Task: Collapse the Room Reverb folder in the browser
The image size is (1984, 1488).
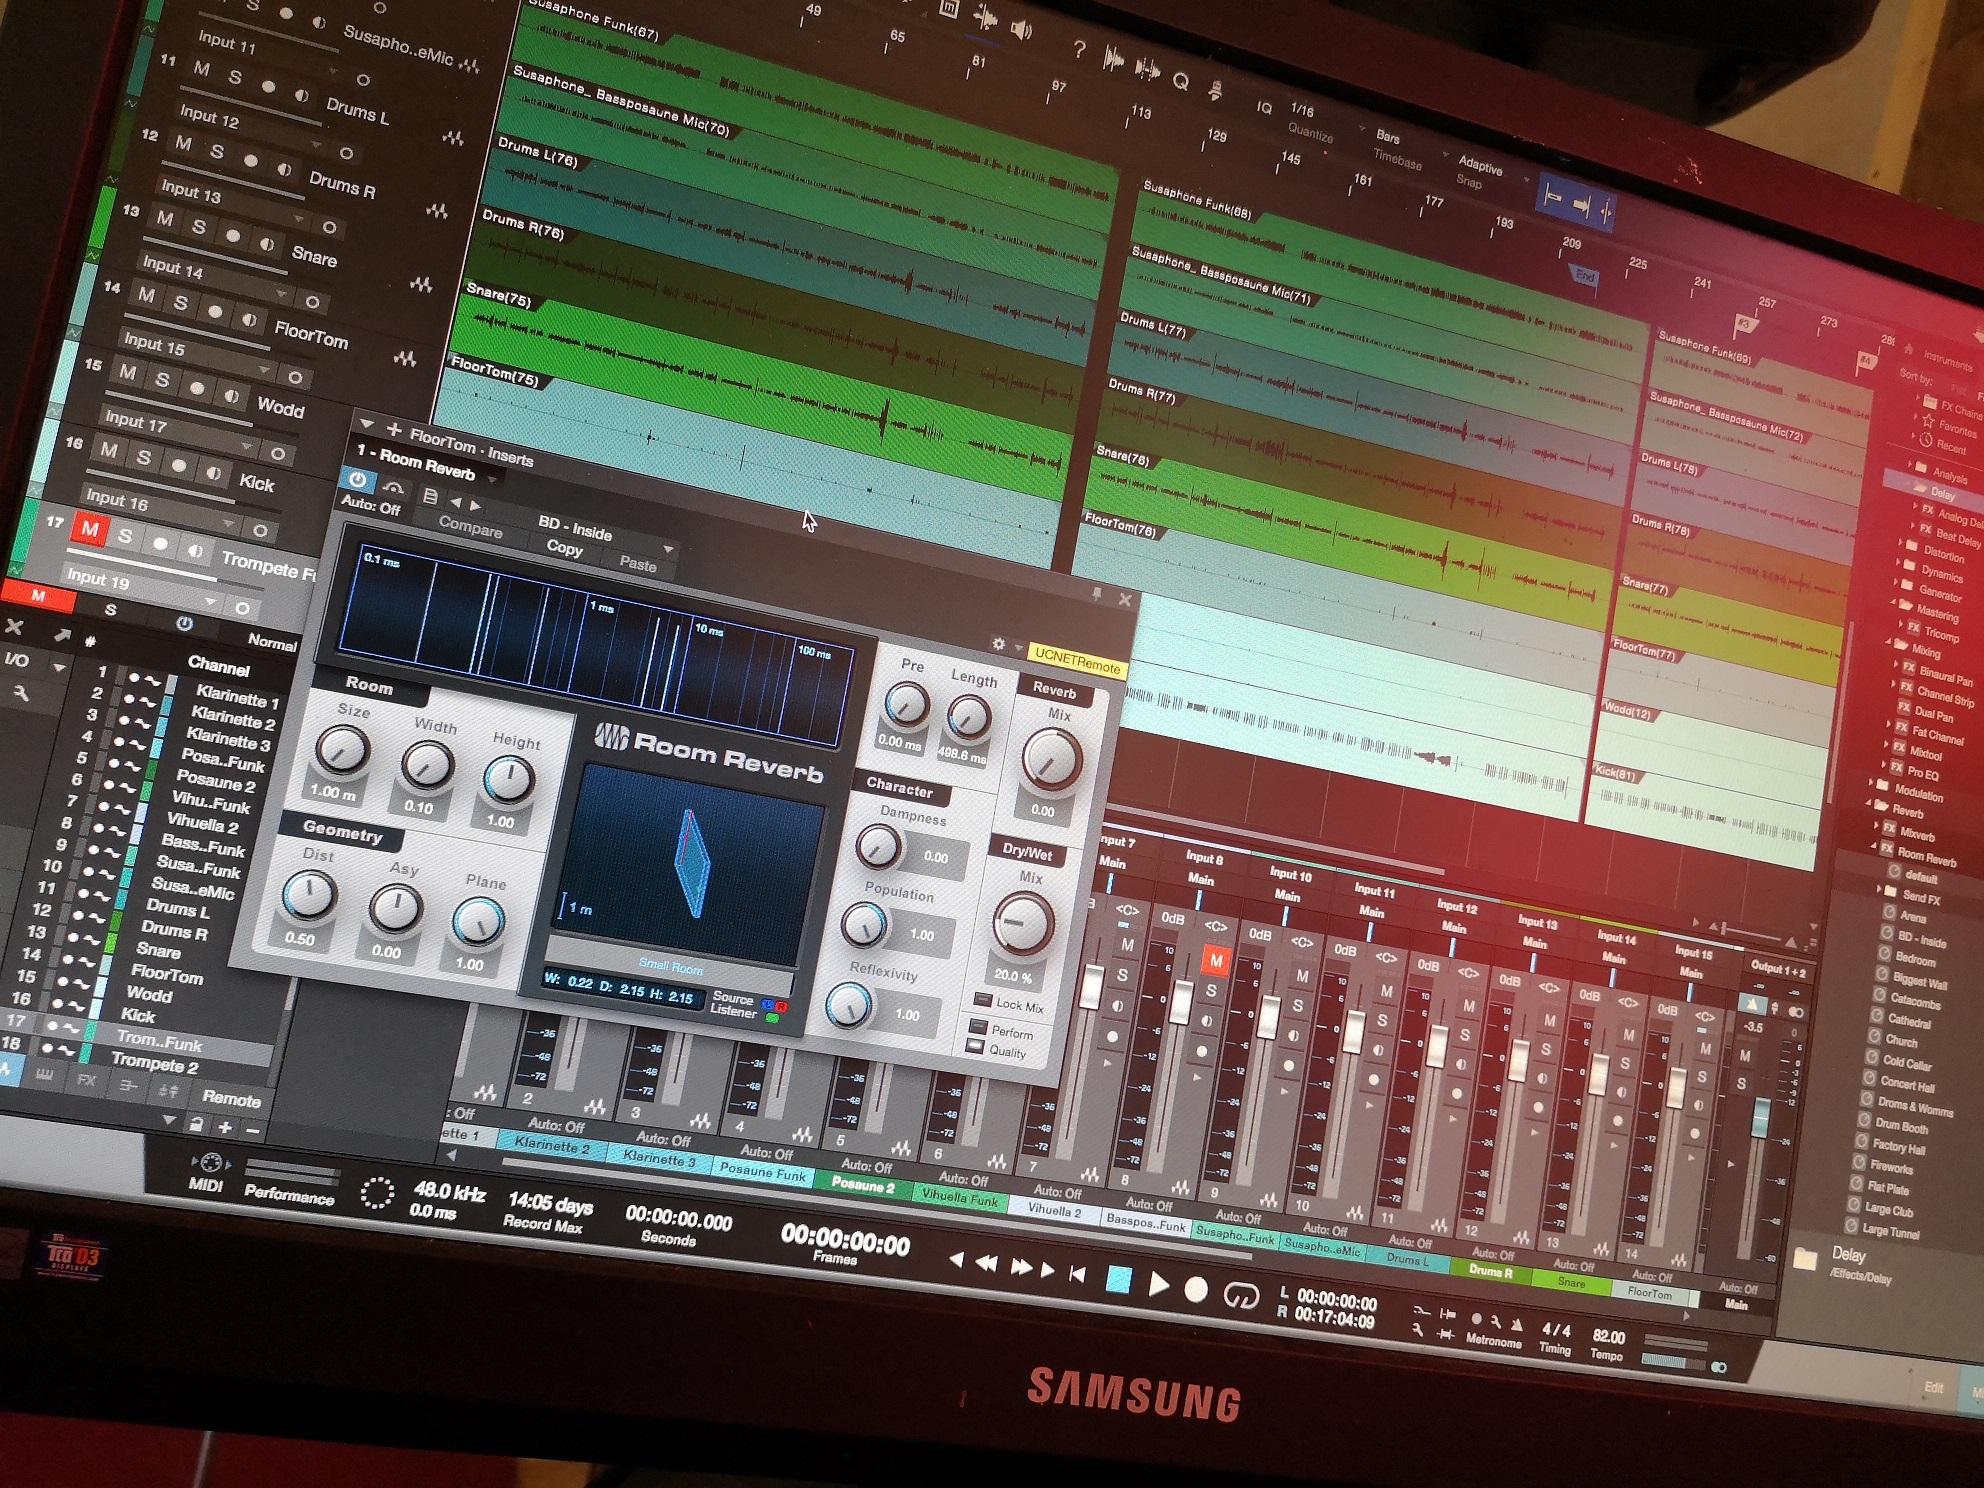Action: click(1873, 847)
